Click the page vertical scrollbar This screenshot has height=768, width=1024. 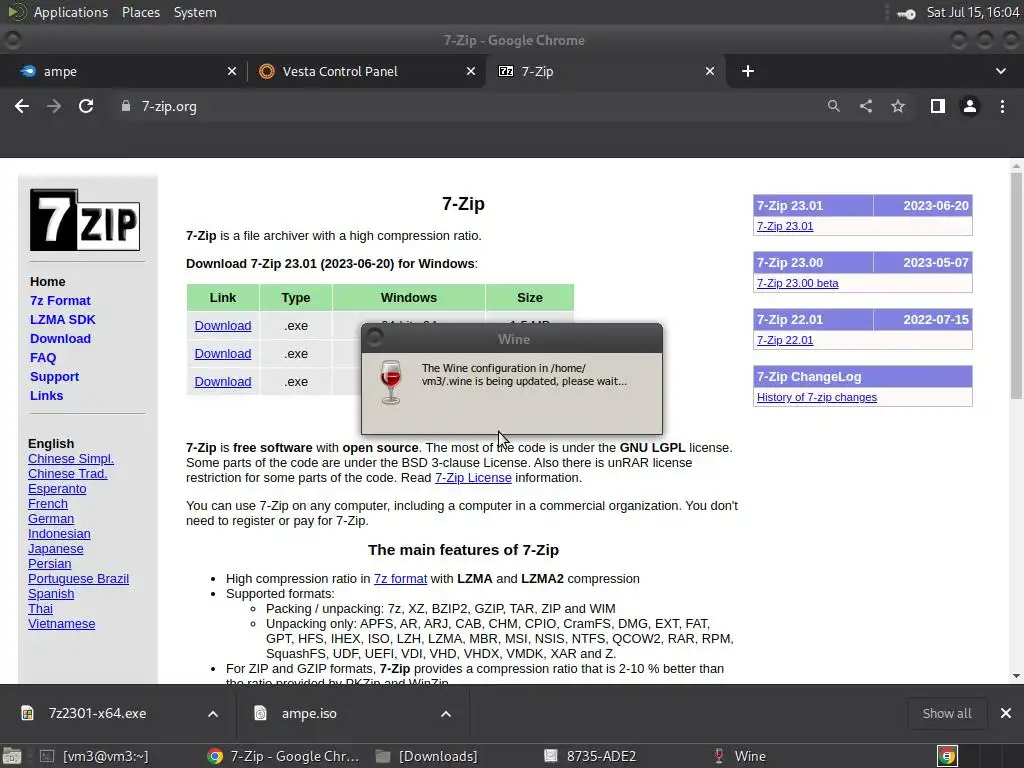1016,285
